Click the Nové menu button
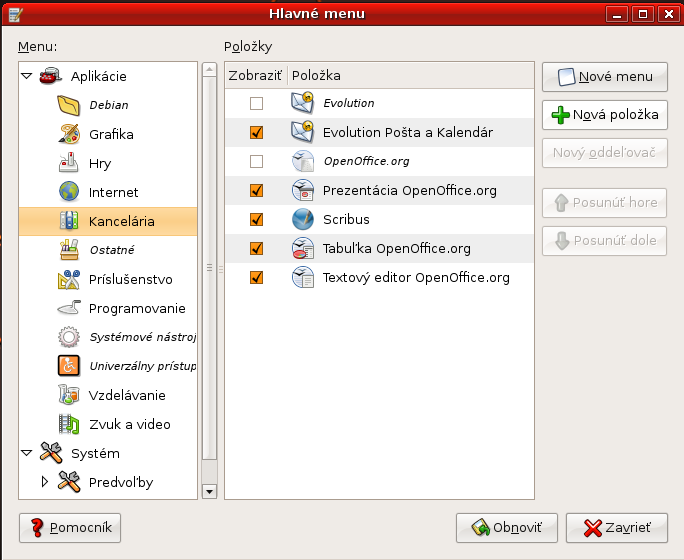 click(605, 77)
